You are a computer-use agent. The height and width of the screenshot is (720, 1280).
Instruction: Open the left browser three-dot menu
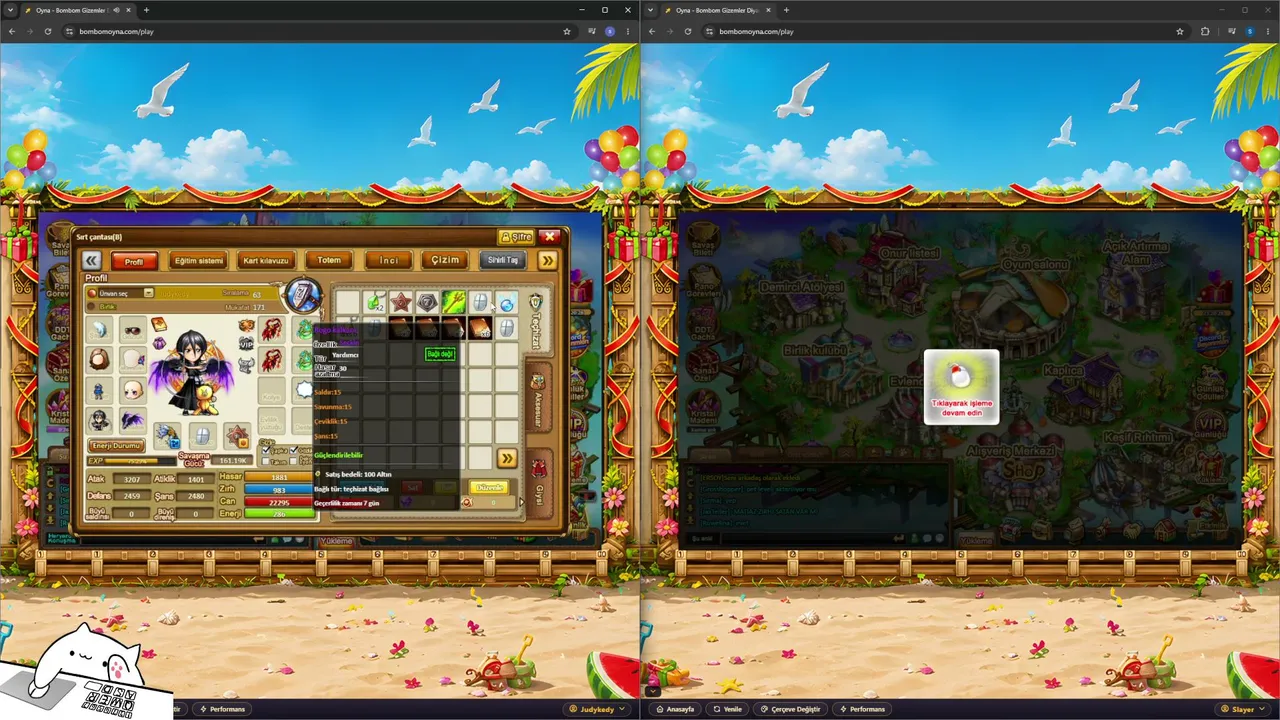tap(627, 31)
